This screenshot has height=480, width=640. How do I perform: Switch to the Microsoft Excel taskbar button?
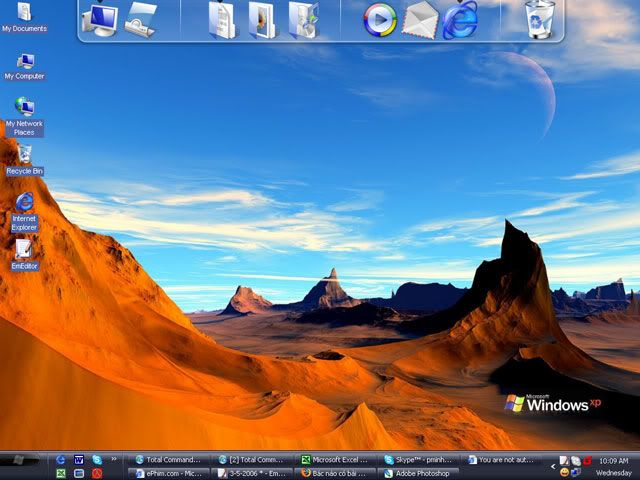point(336,460)
